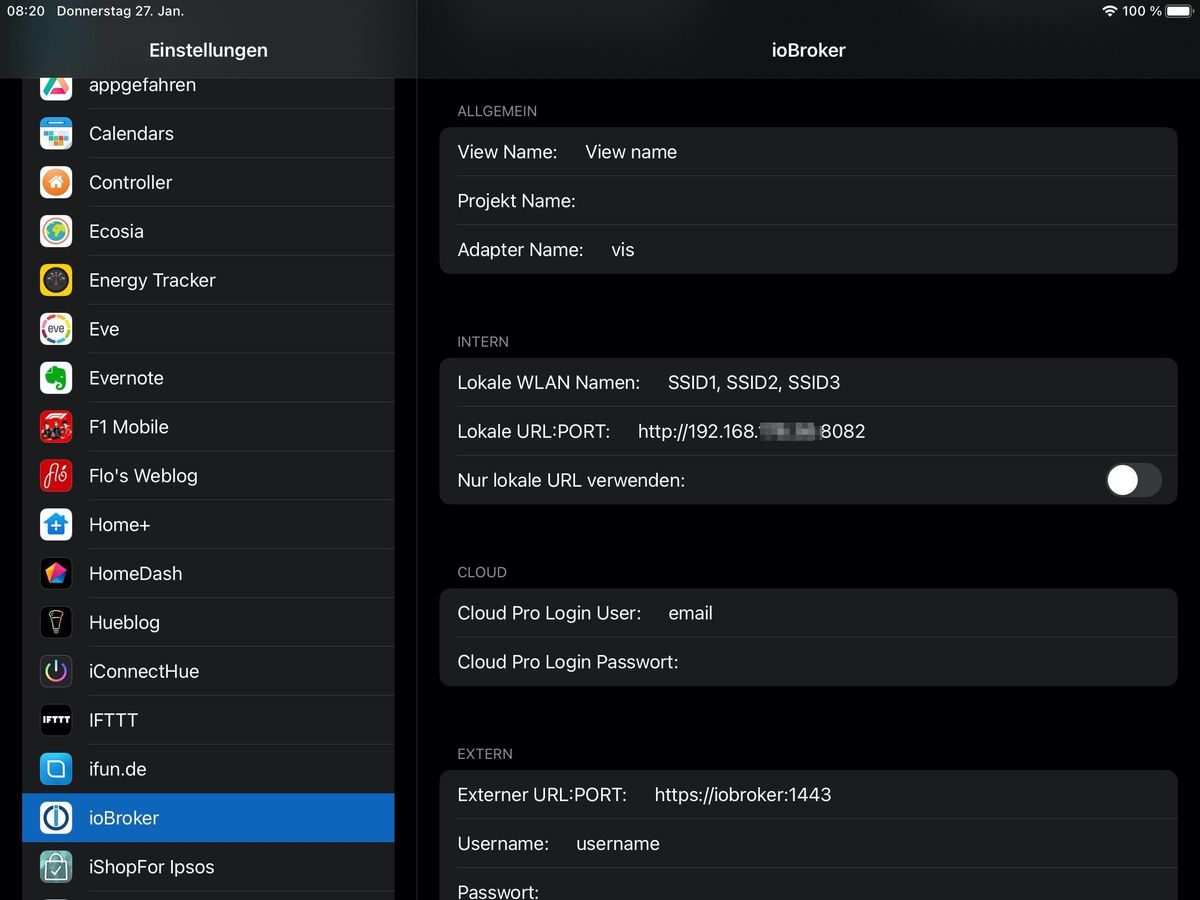
Task: Edit Cloud Pro Login User field
Action: pyautogui.click(x=808, y=613)
